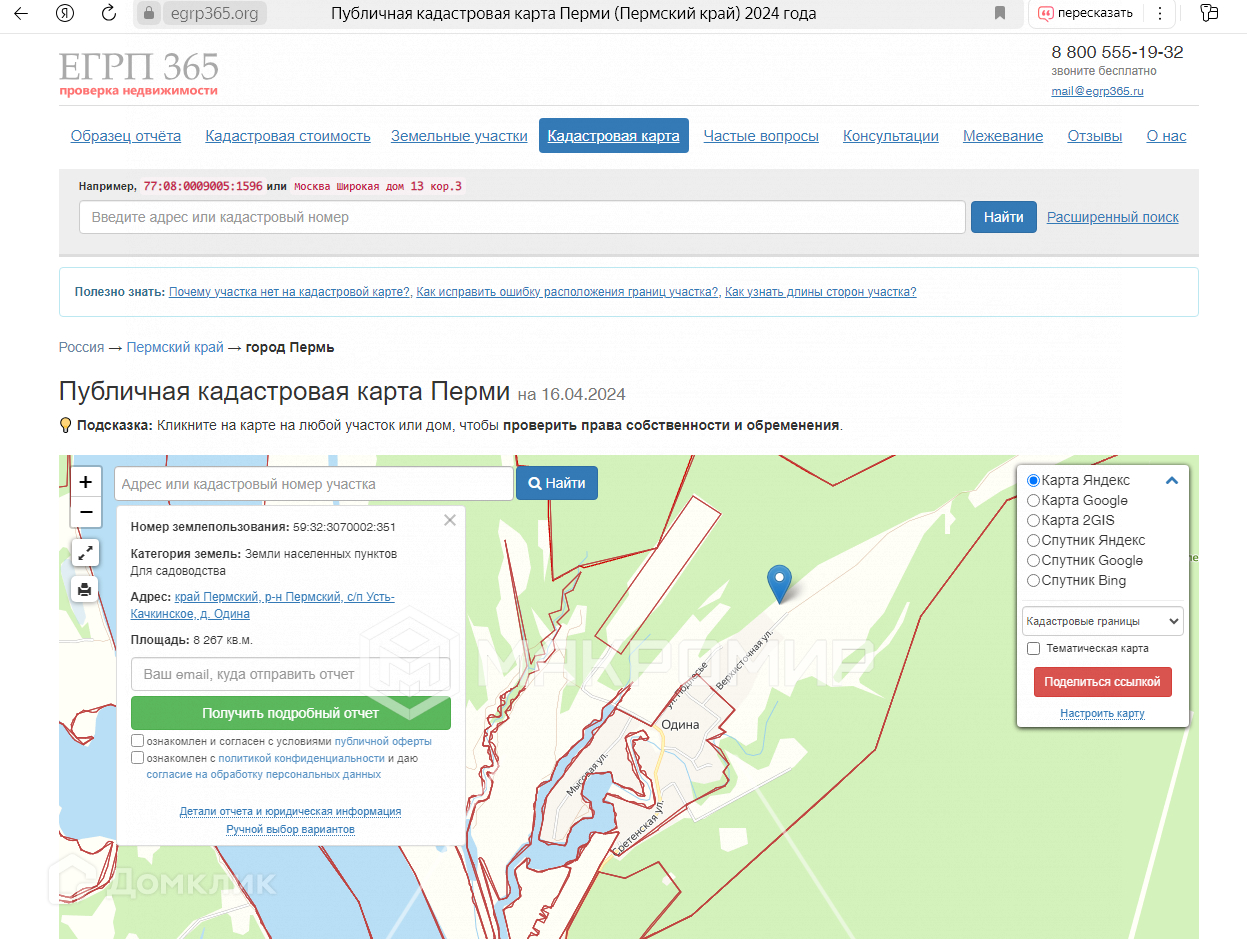Open the Земельные участки menu item
The image size is (1247, 939).
pyautogui.click(x=459, y=136)
